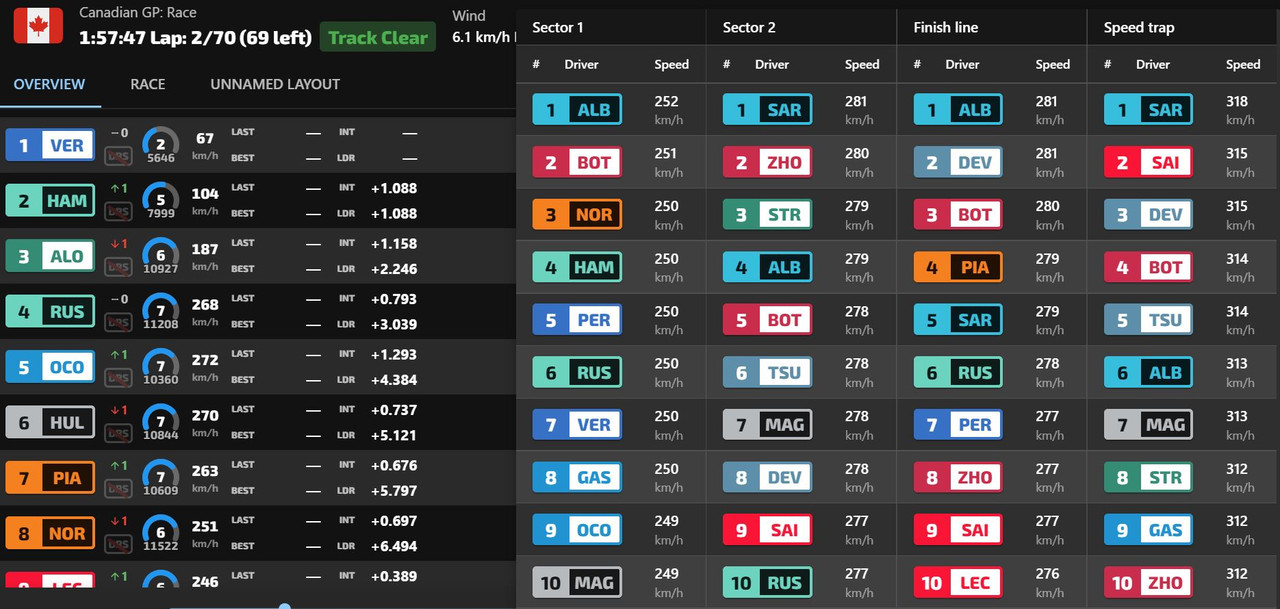Click the Speed trap table heading
The height and width of the screenshot is (609, 1280).
tap(1139, 27)
